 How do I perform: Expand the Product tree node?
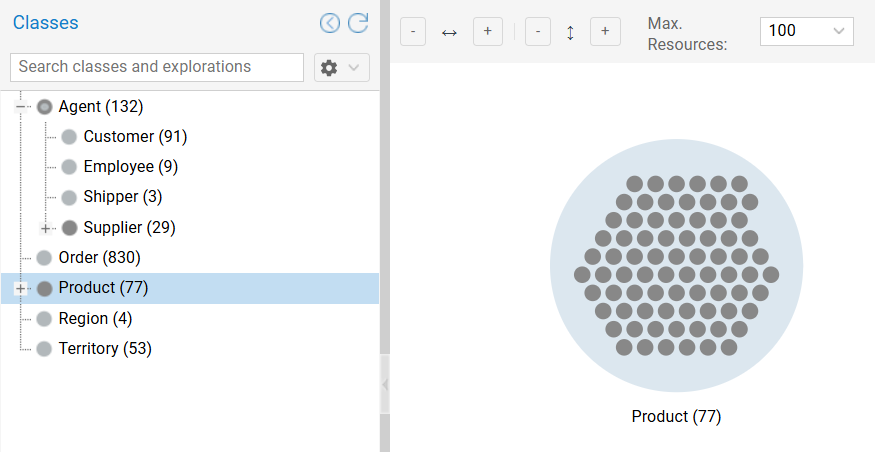(20, 289)
